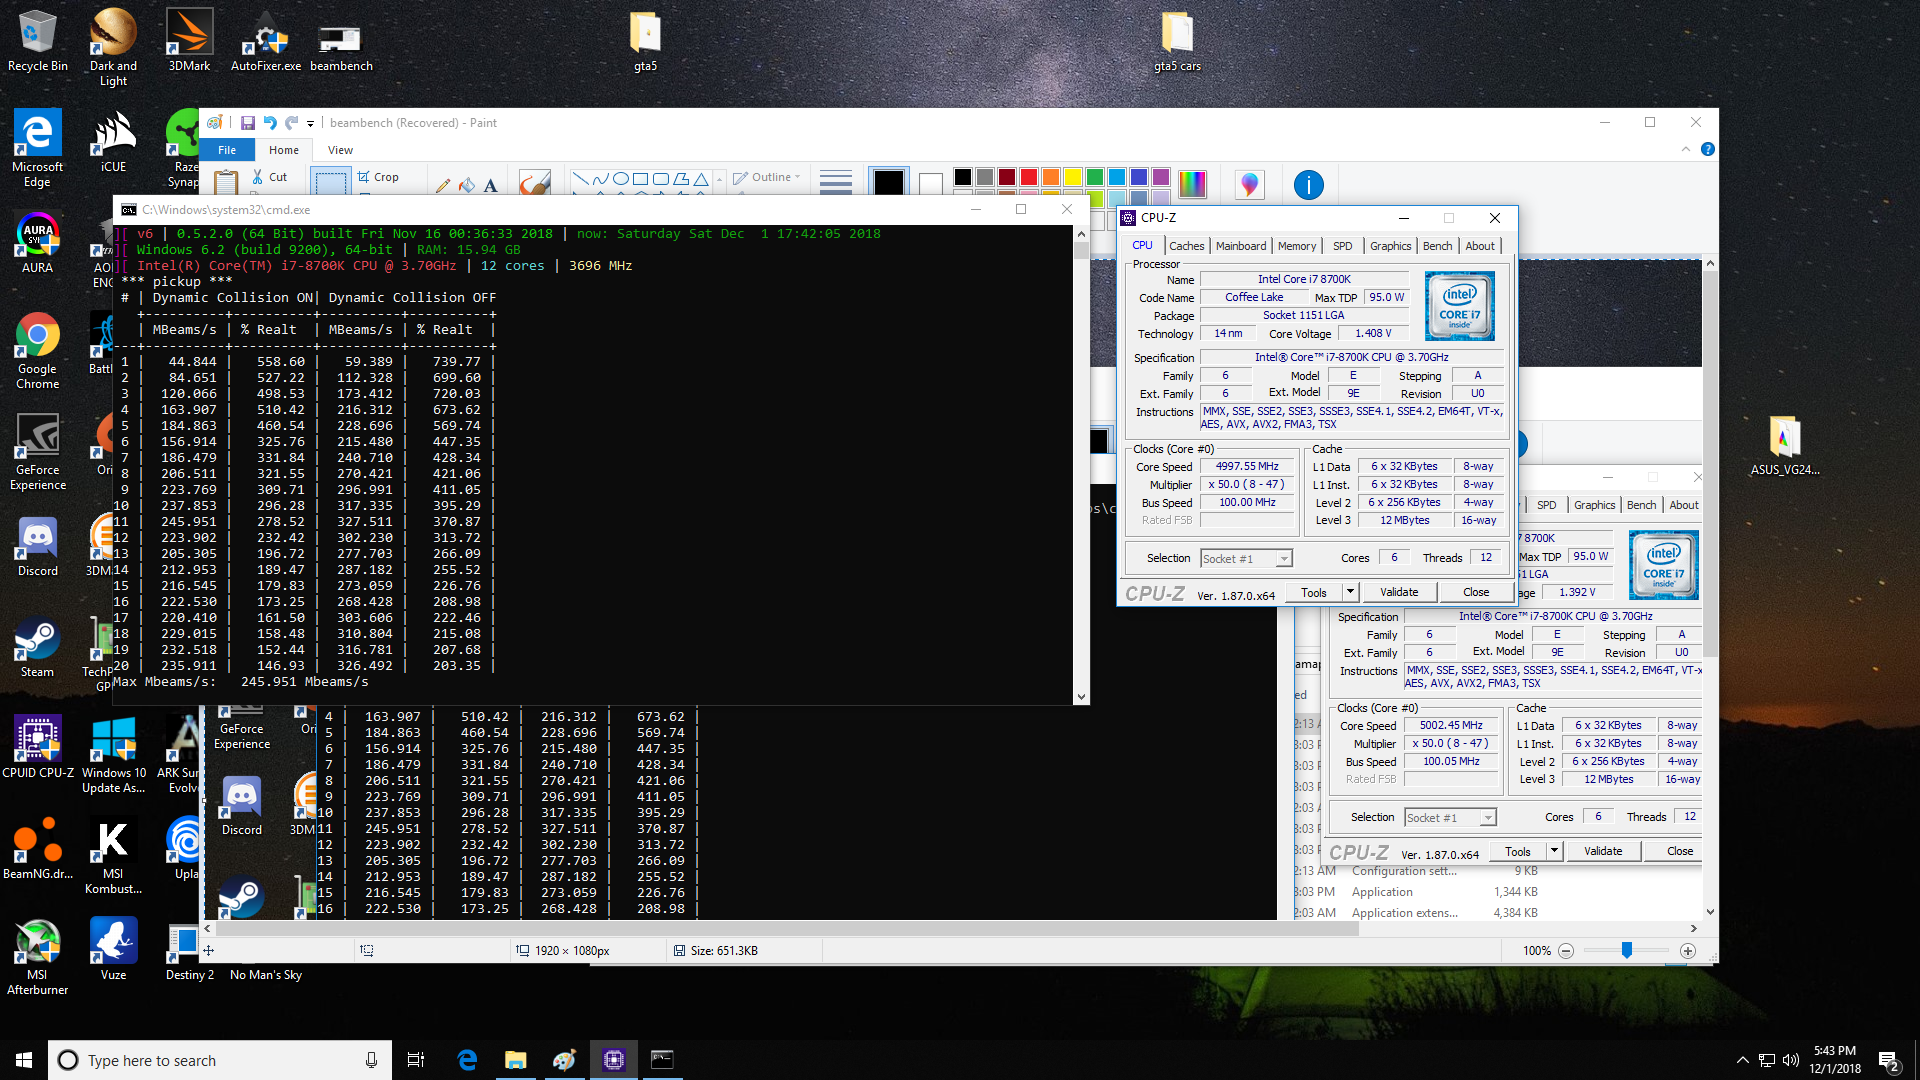
Task: Click Paint's horizontal scrollbar right arrow
Action: 1694,928
